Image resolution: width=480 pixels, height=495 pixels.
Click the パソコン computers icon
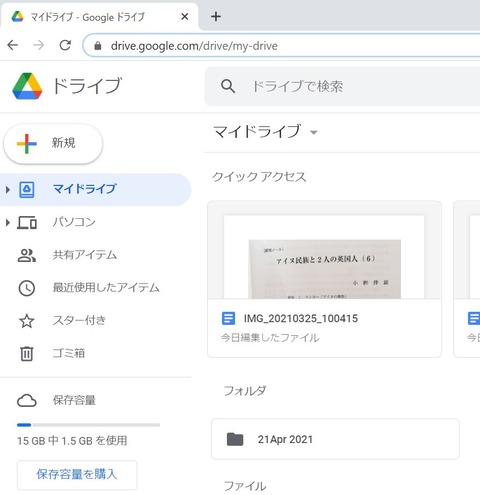coord(27,222)
